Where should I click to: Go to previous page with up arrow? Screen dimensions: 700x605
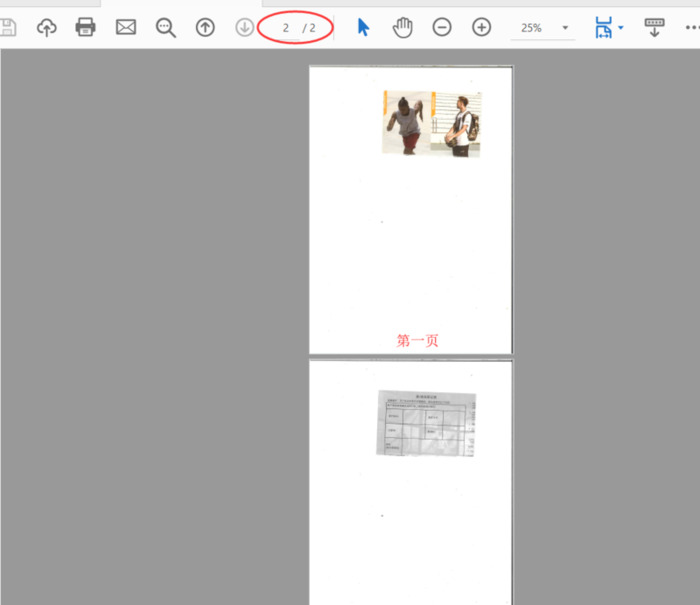pyautogui.click(x=205, y=27)
